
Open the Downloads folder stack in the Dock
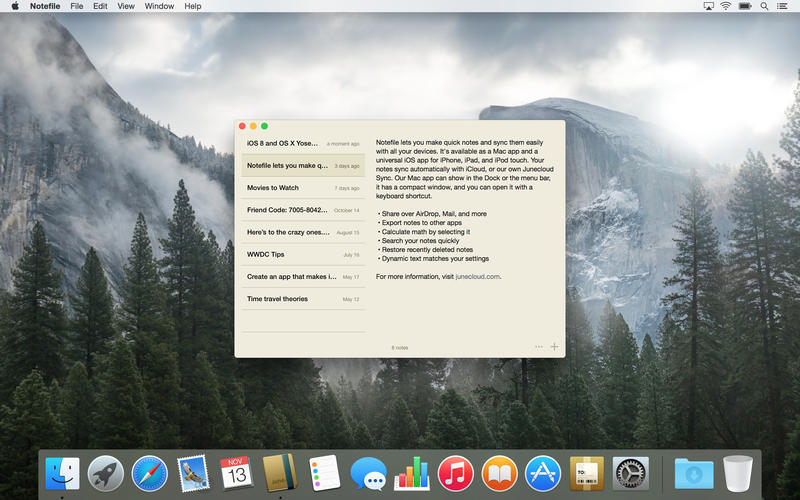coord(693,472)
